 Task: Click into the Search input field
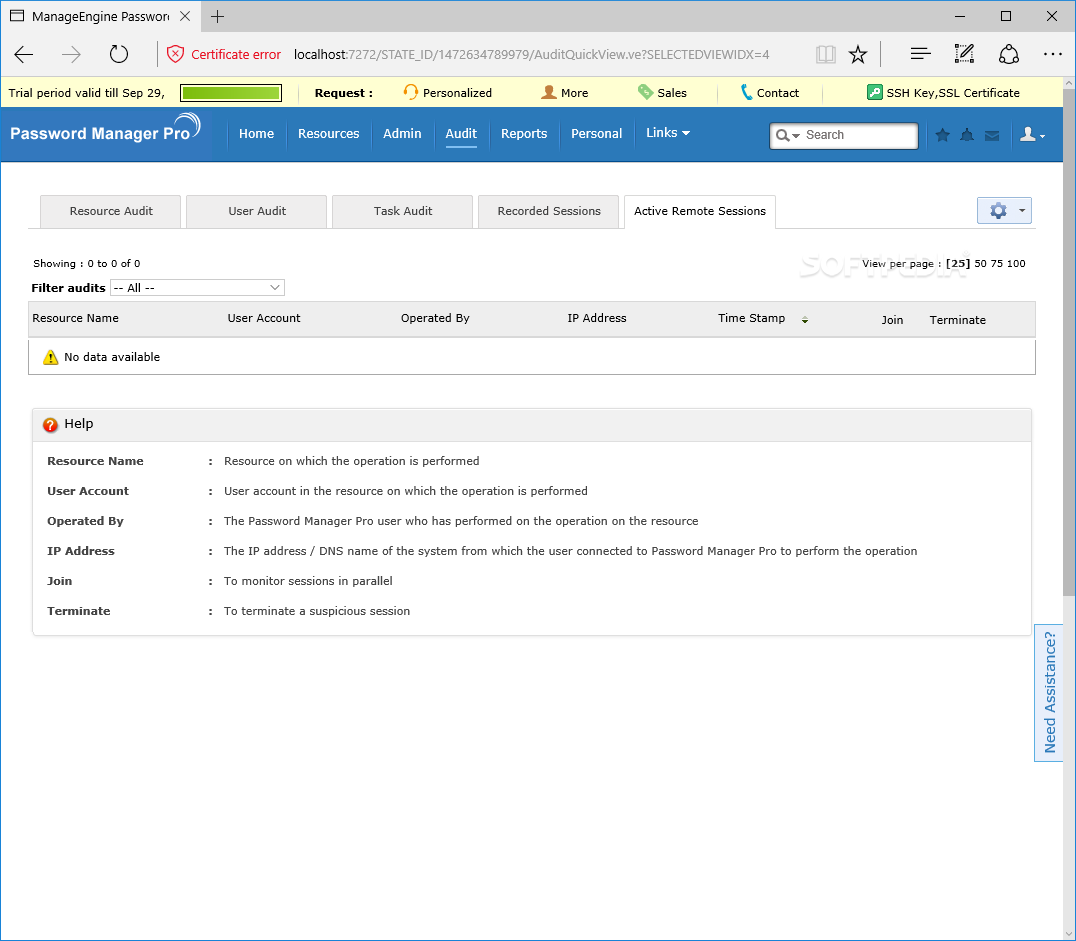tap(859, 135)
